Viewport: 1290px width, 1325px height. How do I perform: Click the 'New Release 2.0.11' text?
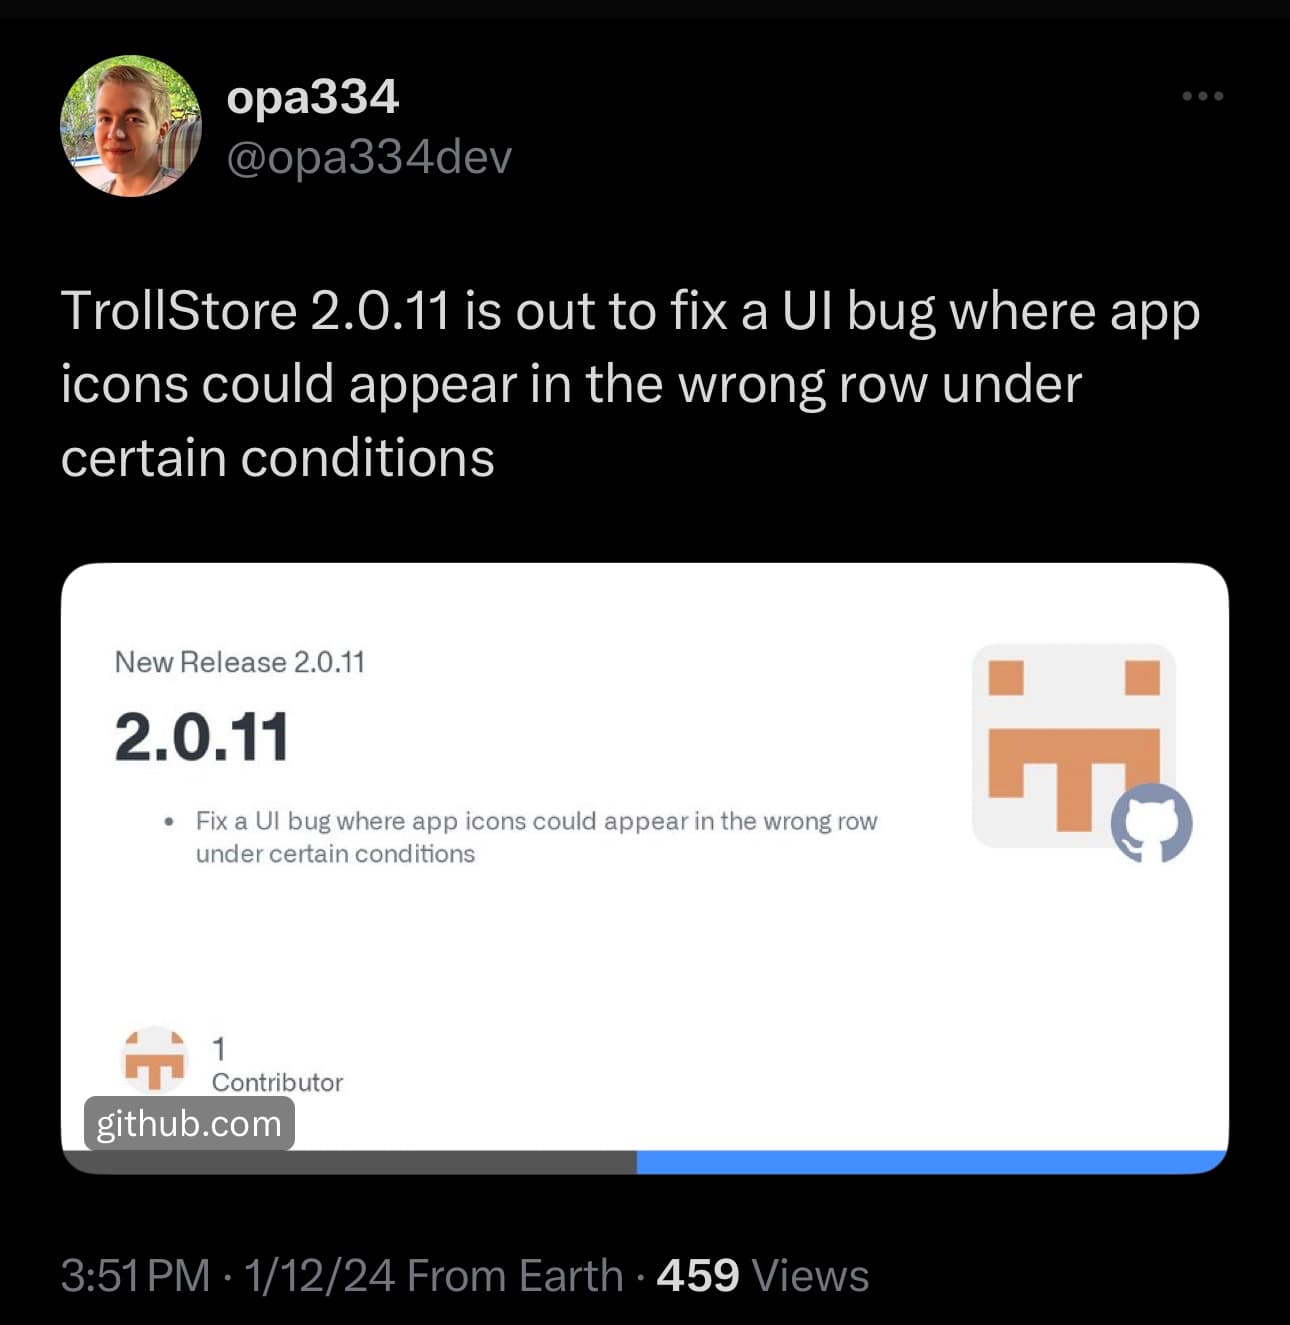click(x=240, y=662)
